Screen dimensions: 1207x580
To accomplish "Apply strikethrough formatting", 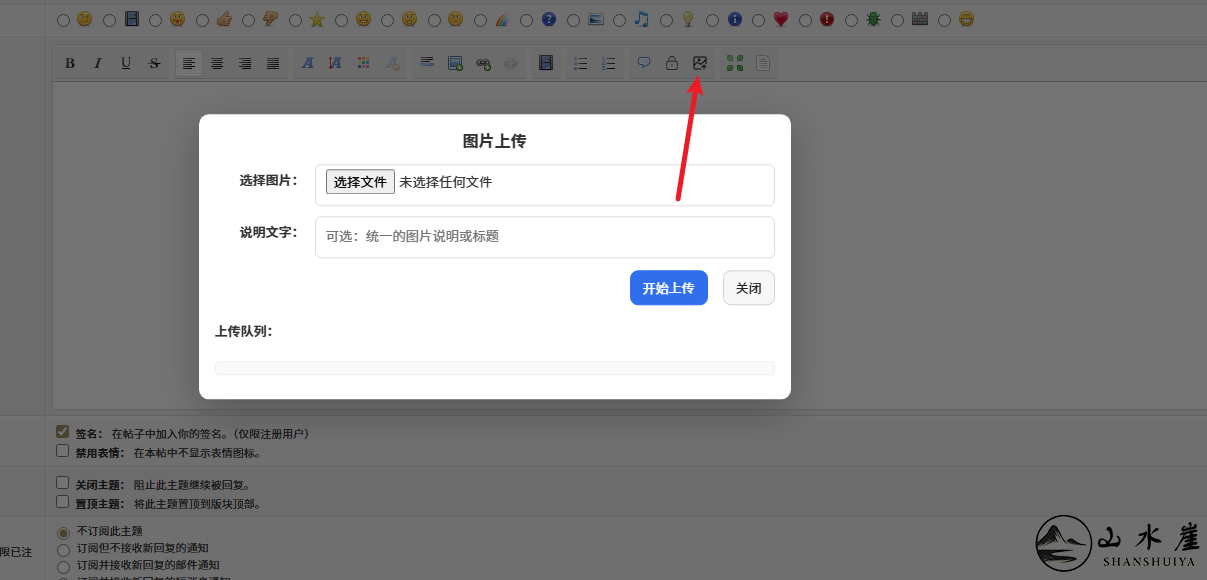I will (153, 62).
